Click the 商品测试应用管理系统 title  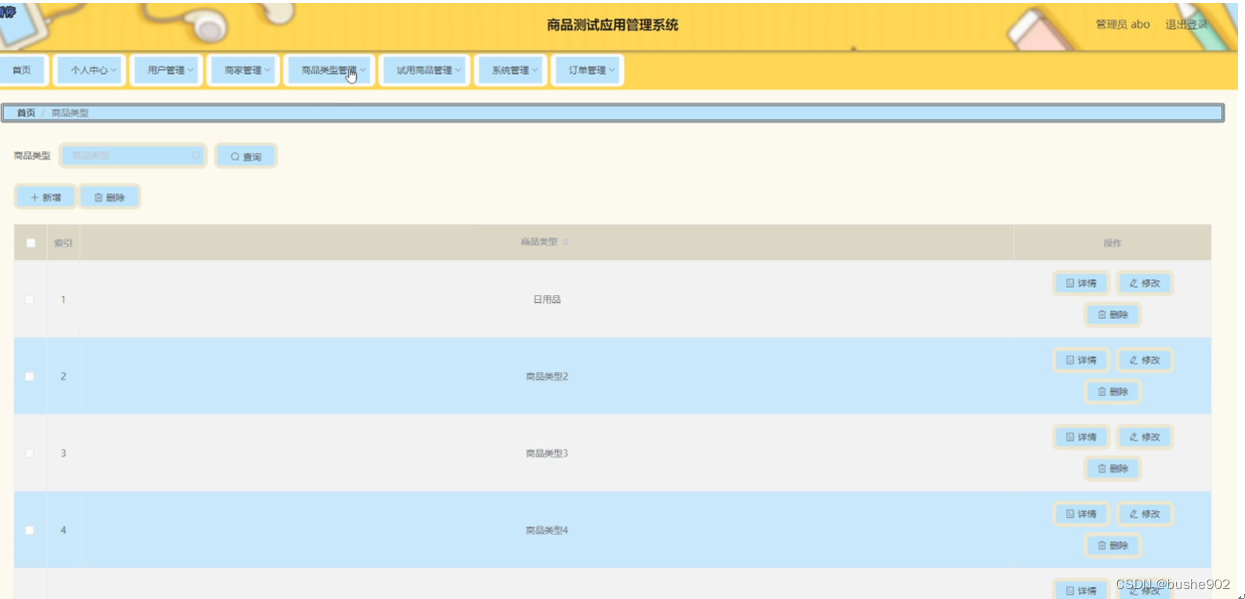coord(612,25)
